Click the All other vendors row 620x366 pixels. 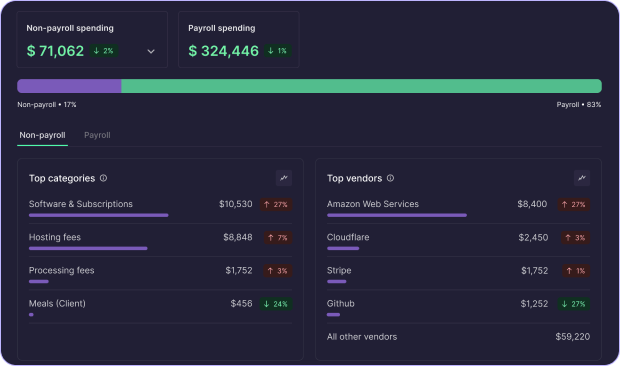pos(458,337)
